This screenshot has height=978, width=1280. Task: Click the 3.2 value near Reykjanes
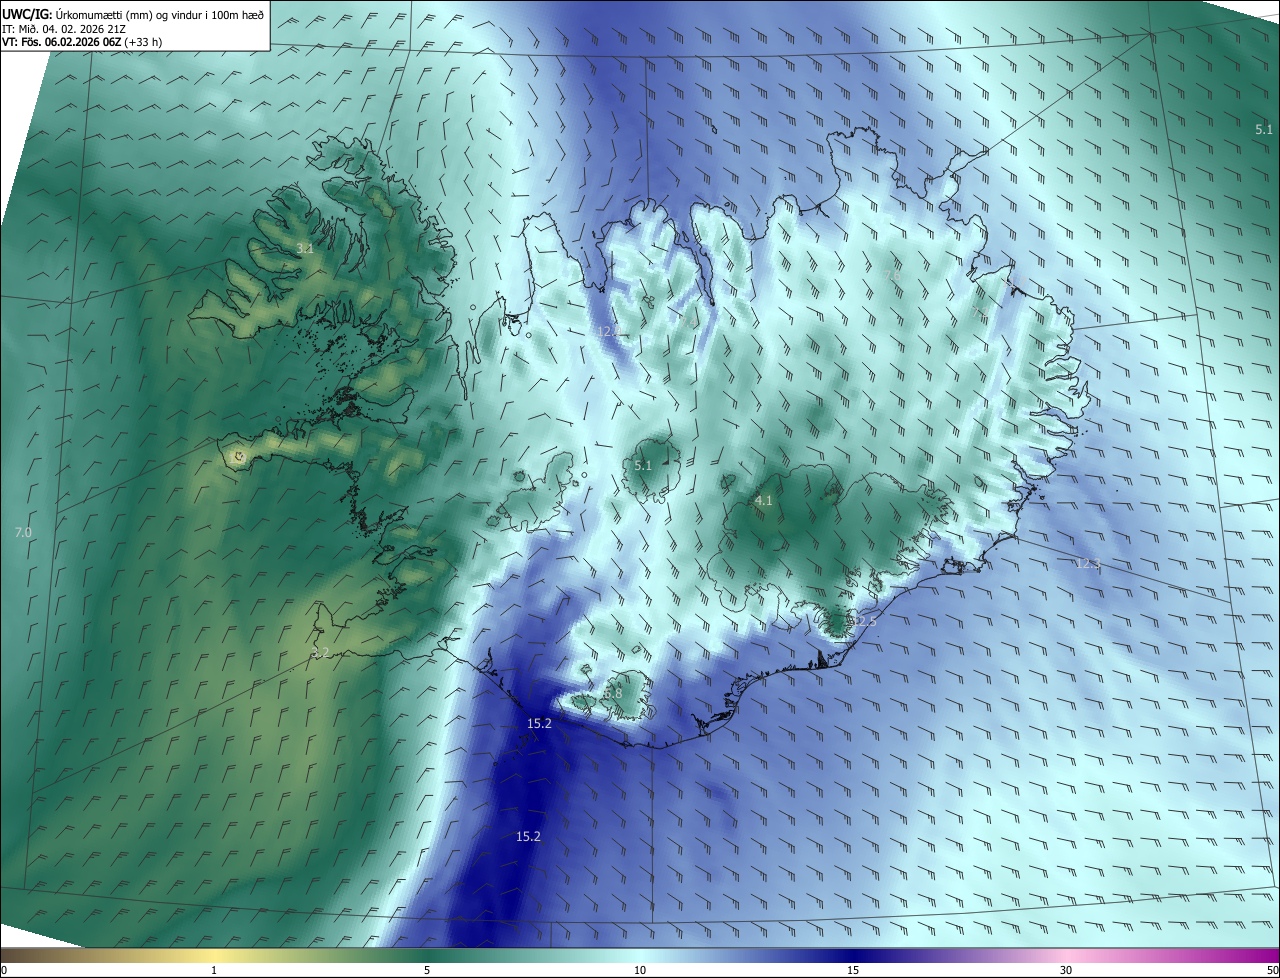[x=320, y=653]
